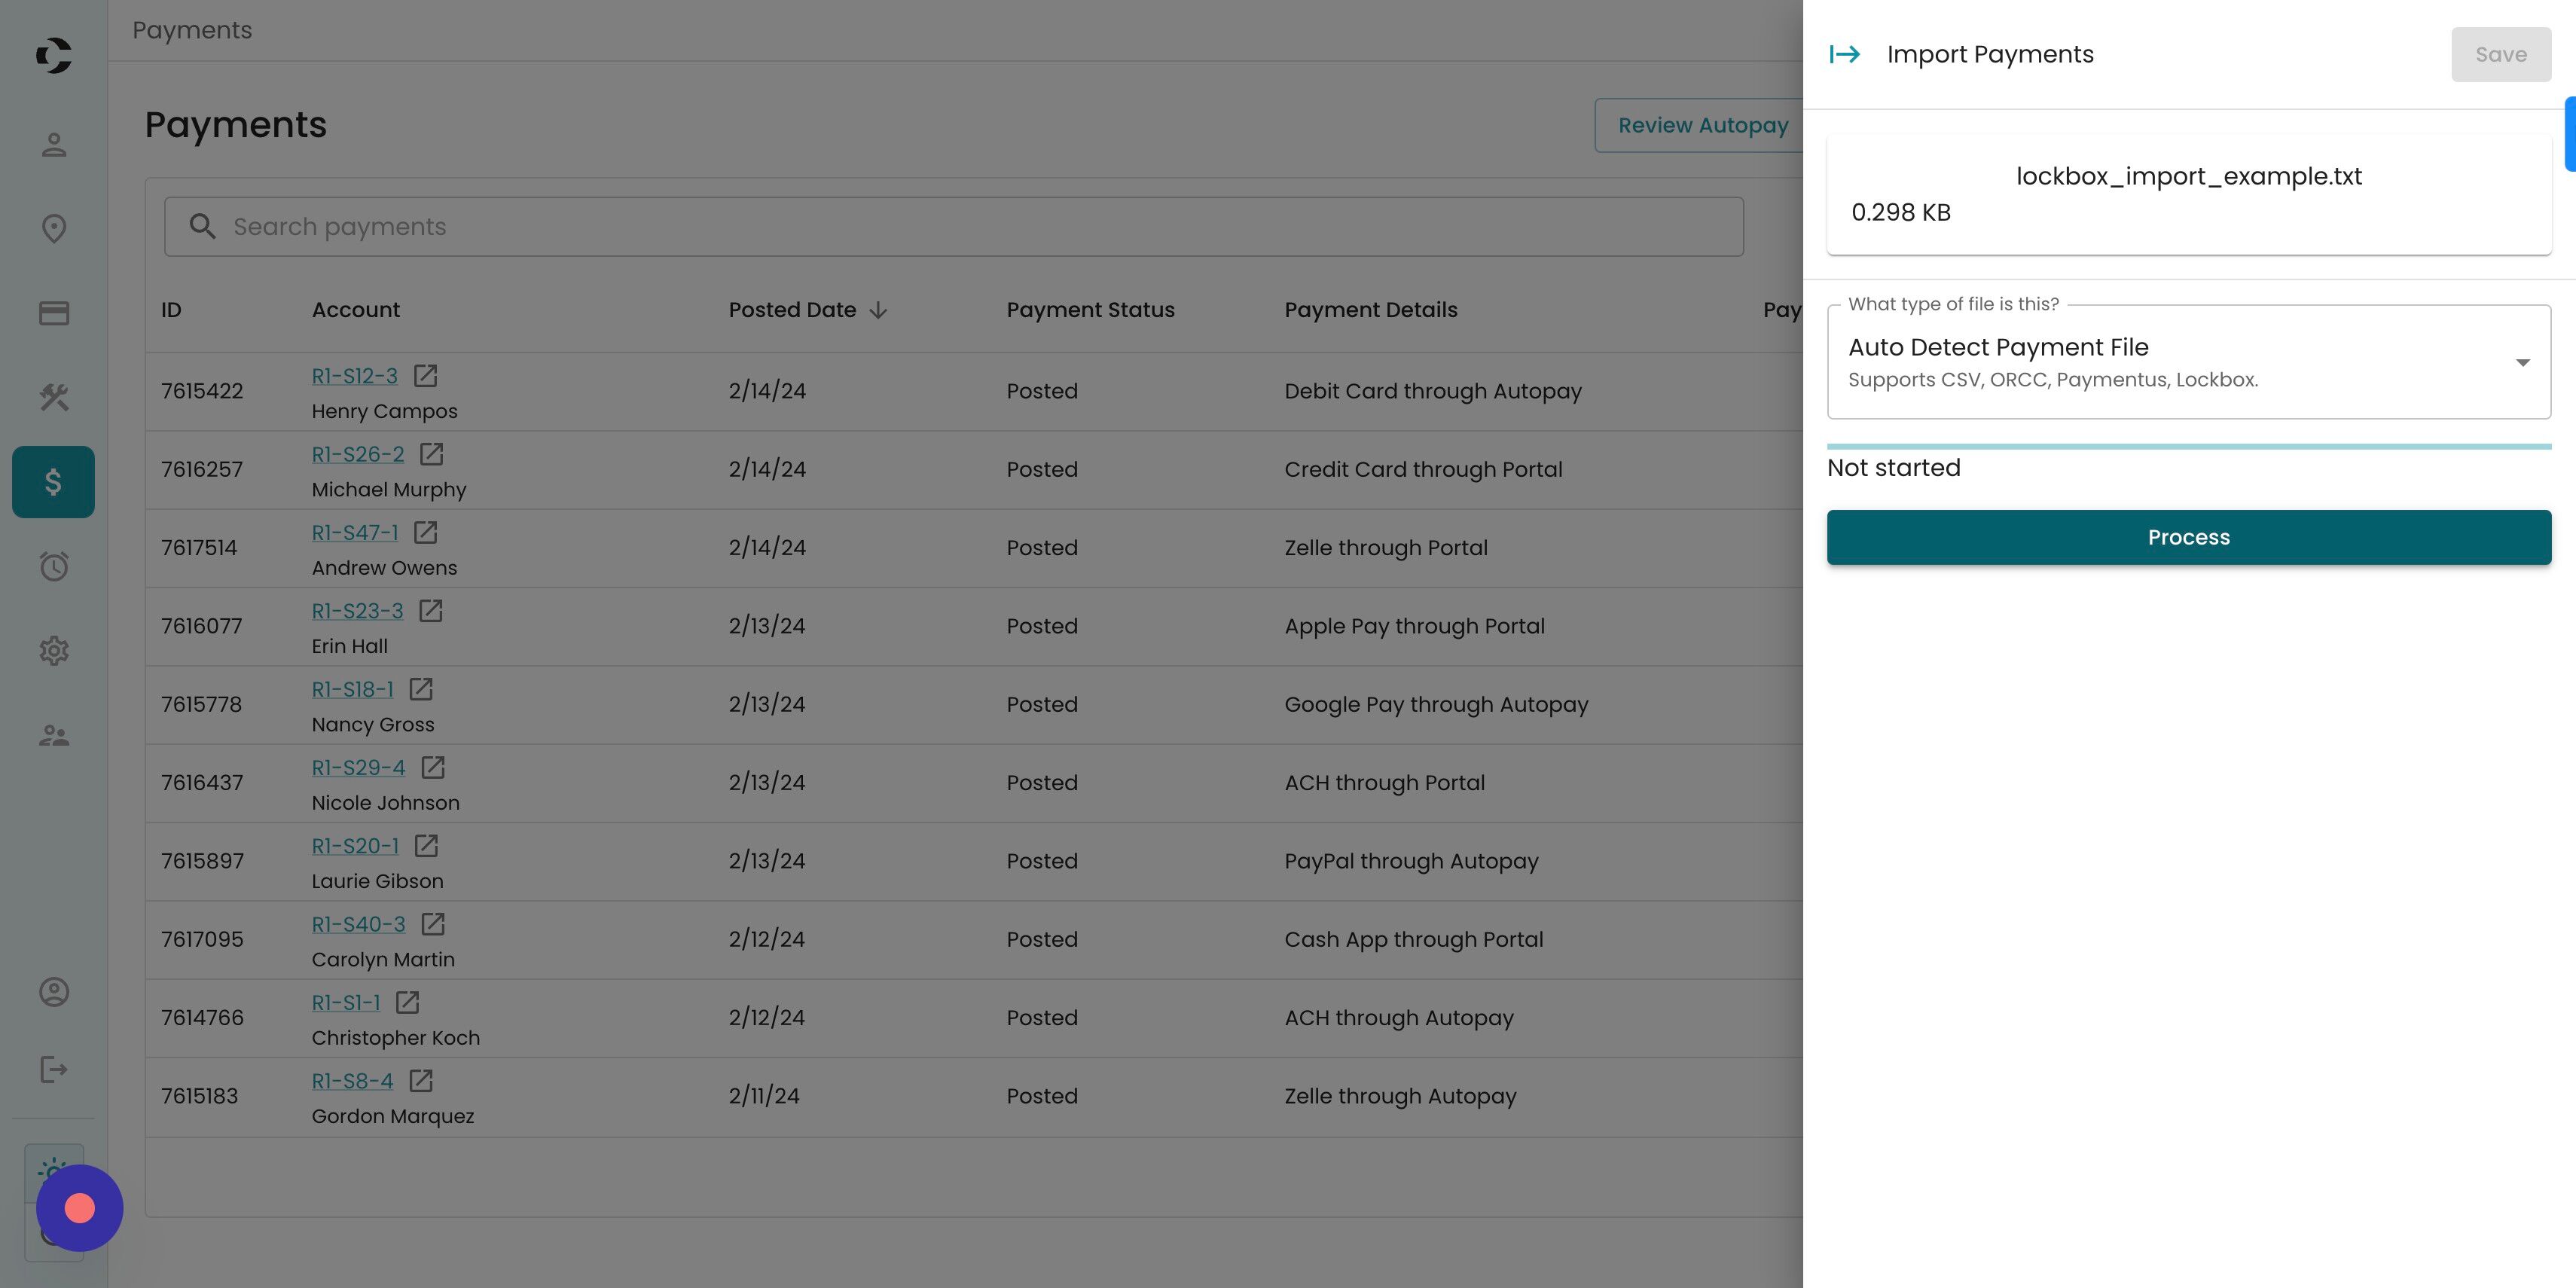Click the import progress bar

coord(2188,446)
